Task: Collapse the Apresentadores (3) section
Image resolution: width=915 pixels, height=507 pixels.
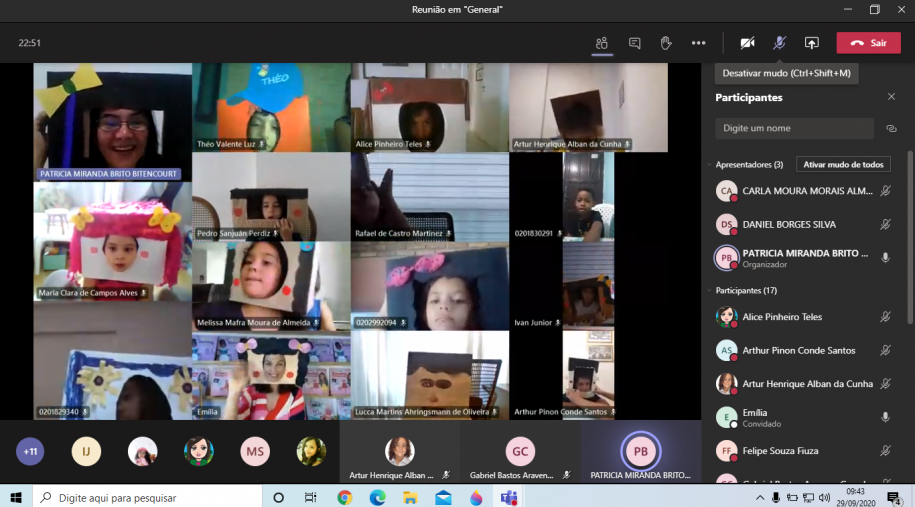Action: click(x=710, y=165)
